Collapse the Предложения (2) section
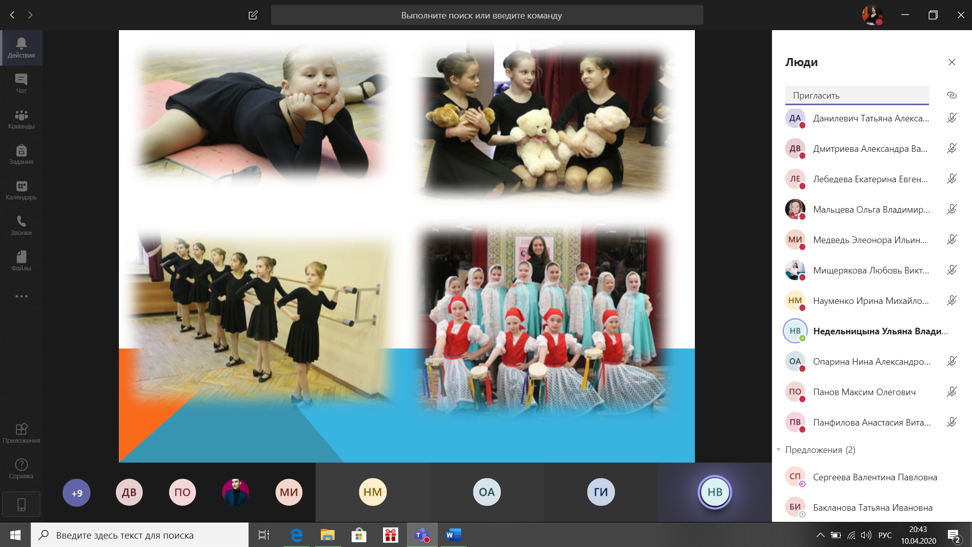Viewport: 972px width, 547px height. coord(779,450)
